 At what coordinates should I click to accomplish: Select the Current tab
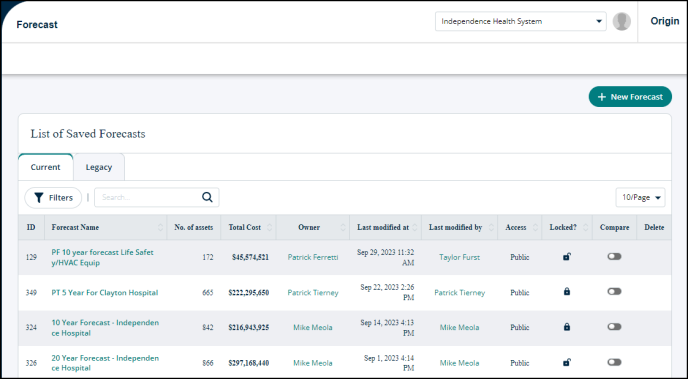tap(46, 167)
